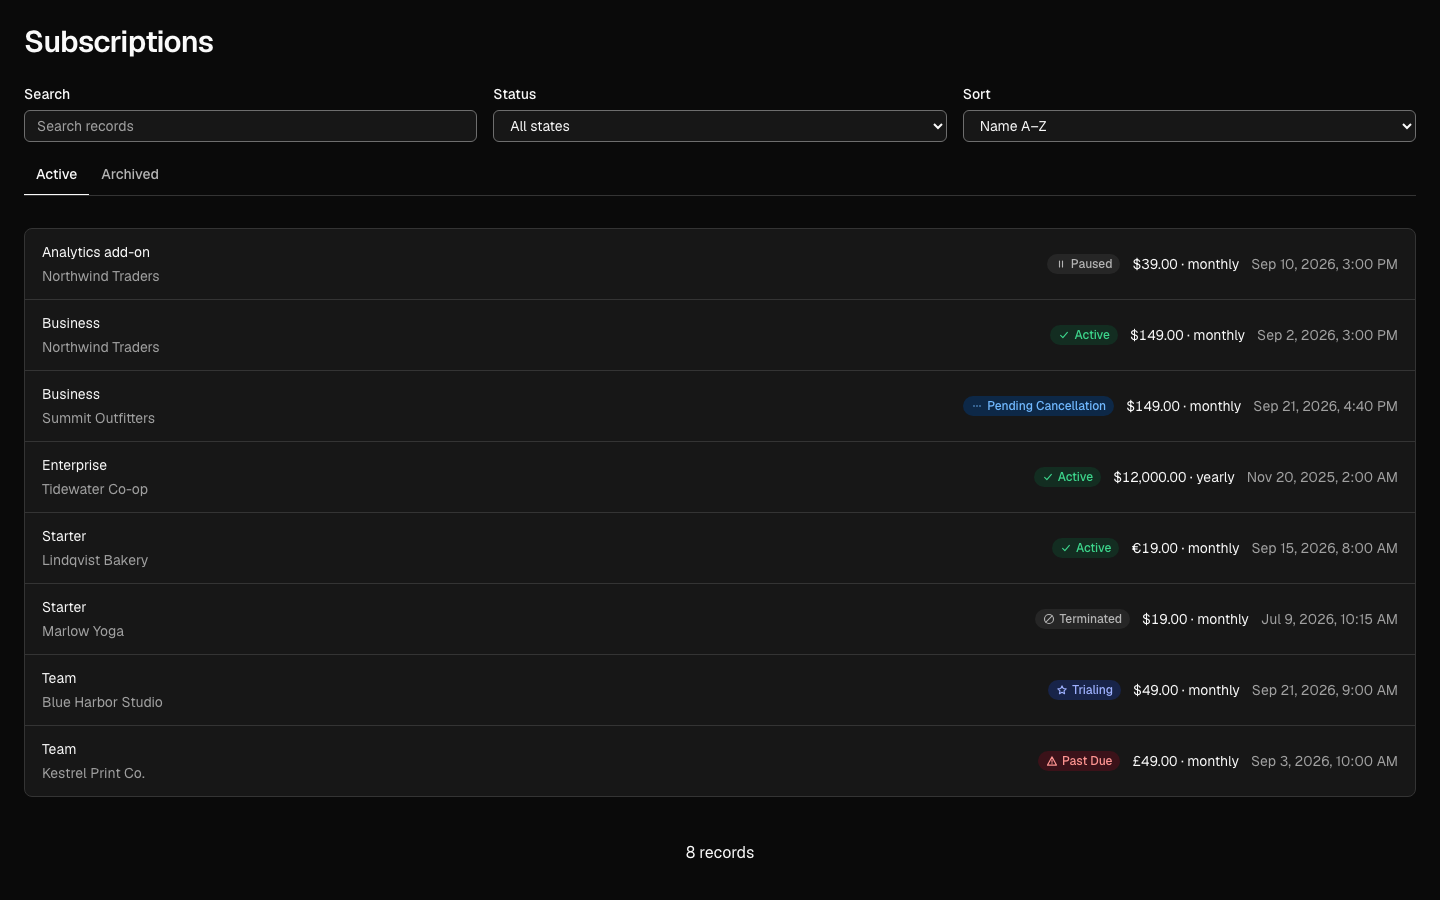Open the Analytics add-on subscription row
The height and width of the screenshot is (900, 1440).
click(x=720, y=264)
